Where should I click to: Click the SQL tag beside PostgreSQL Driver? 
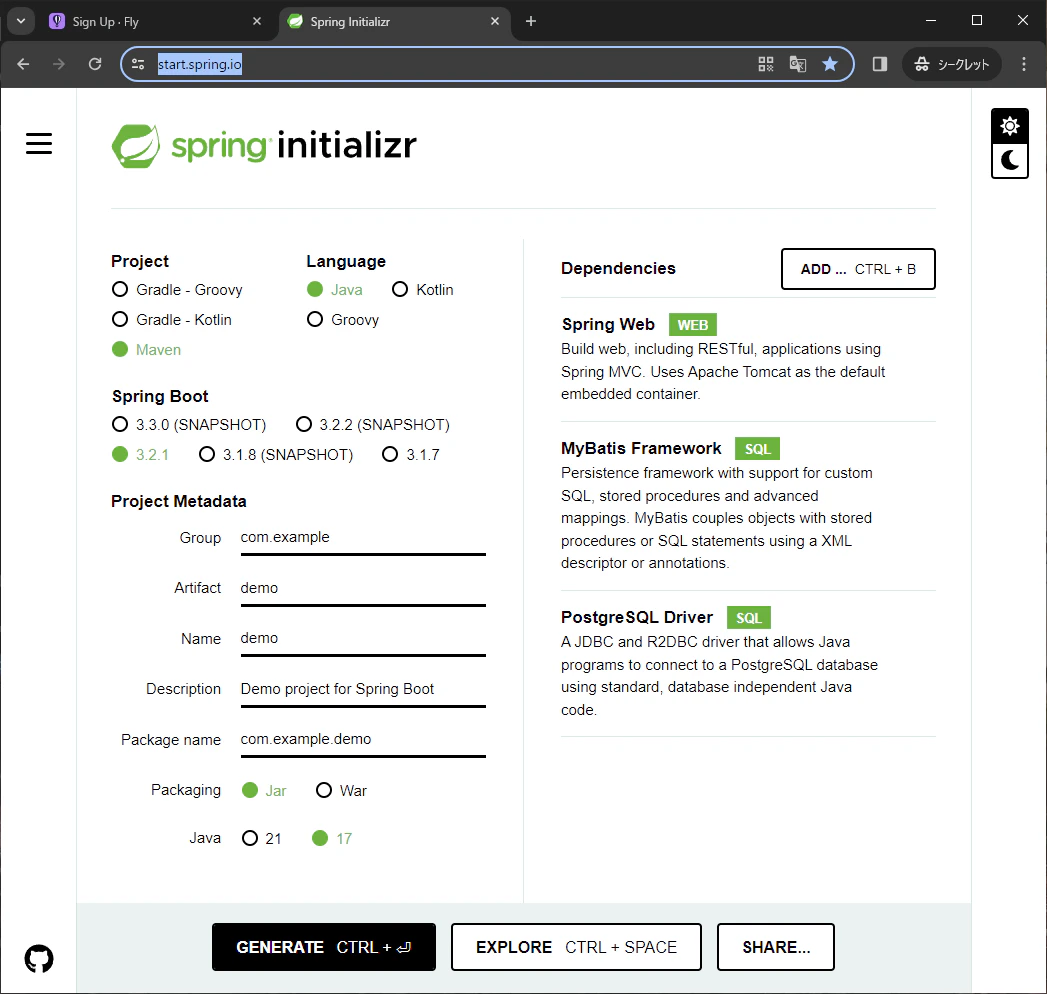click(x=749, y=617)
